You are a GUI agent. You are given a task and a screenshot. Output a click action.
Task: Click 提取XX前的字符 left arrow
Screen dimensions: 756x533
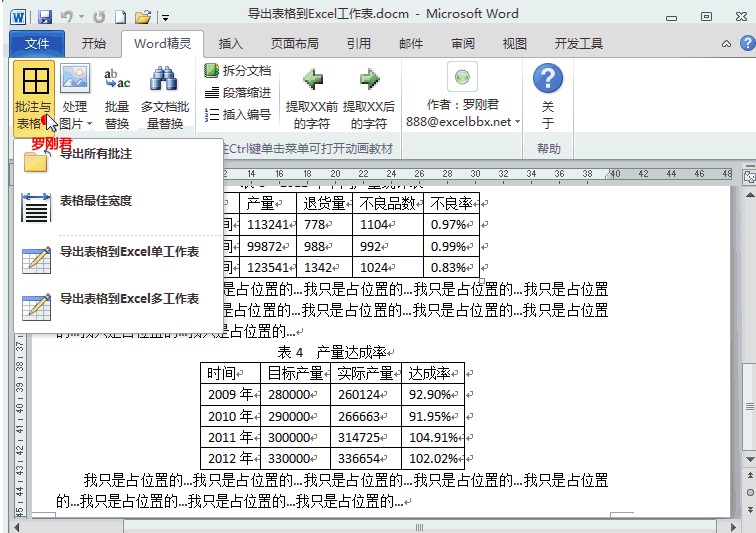(x=312, y=98)
